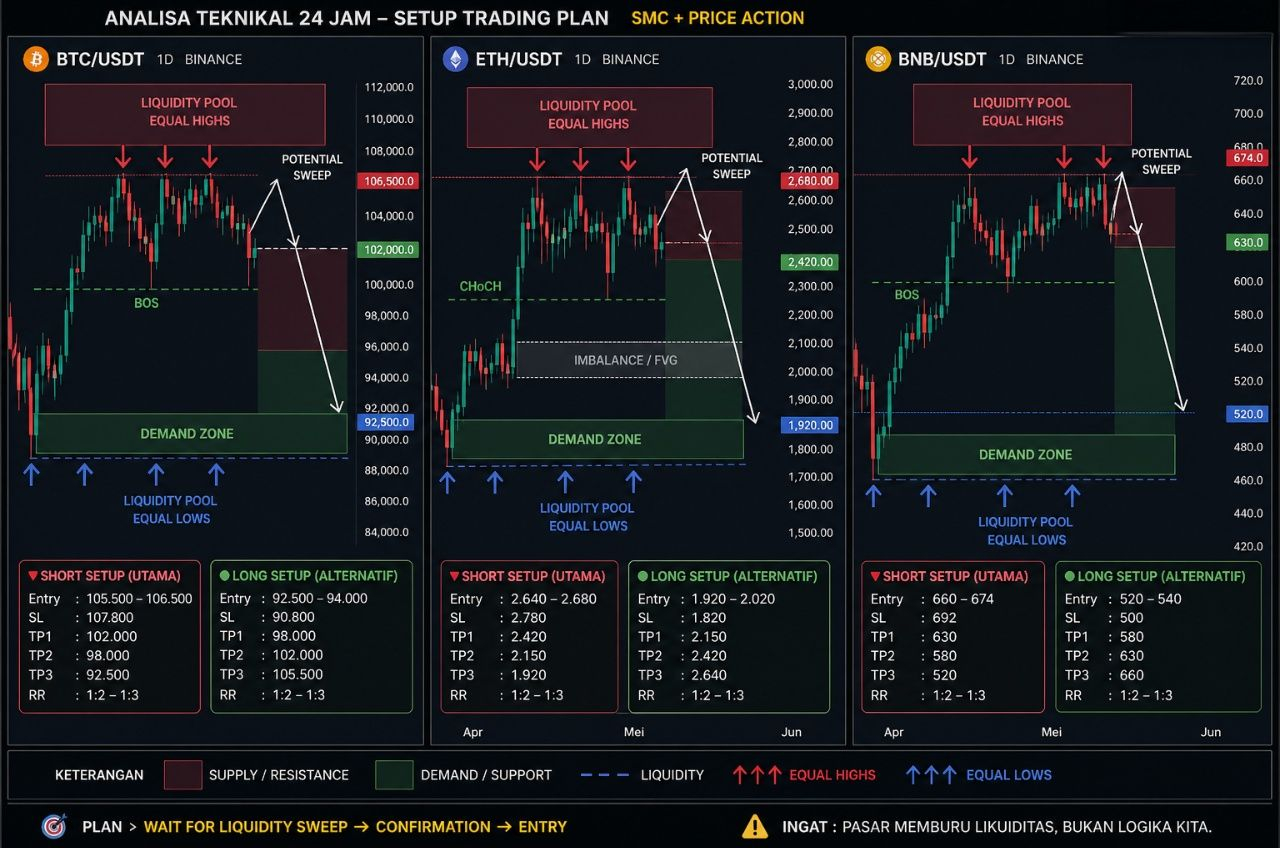Select the ETH/USDT chart title

coord(520,60)
